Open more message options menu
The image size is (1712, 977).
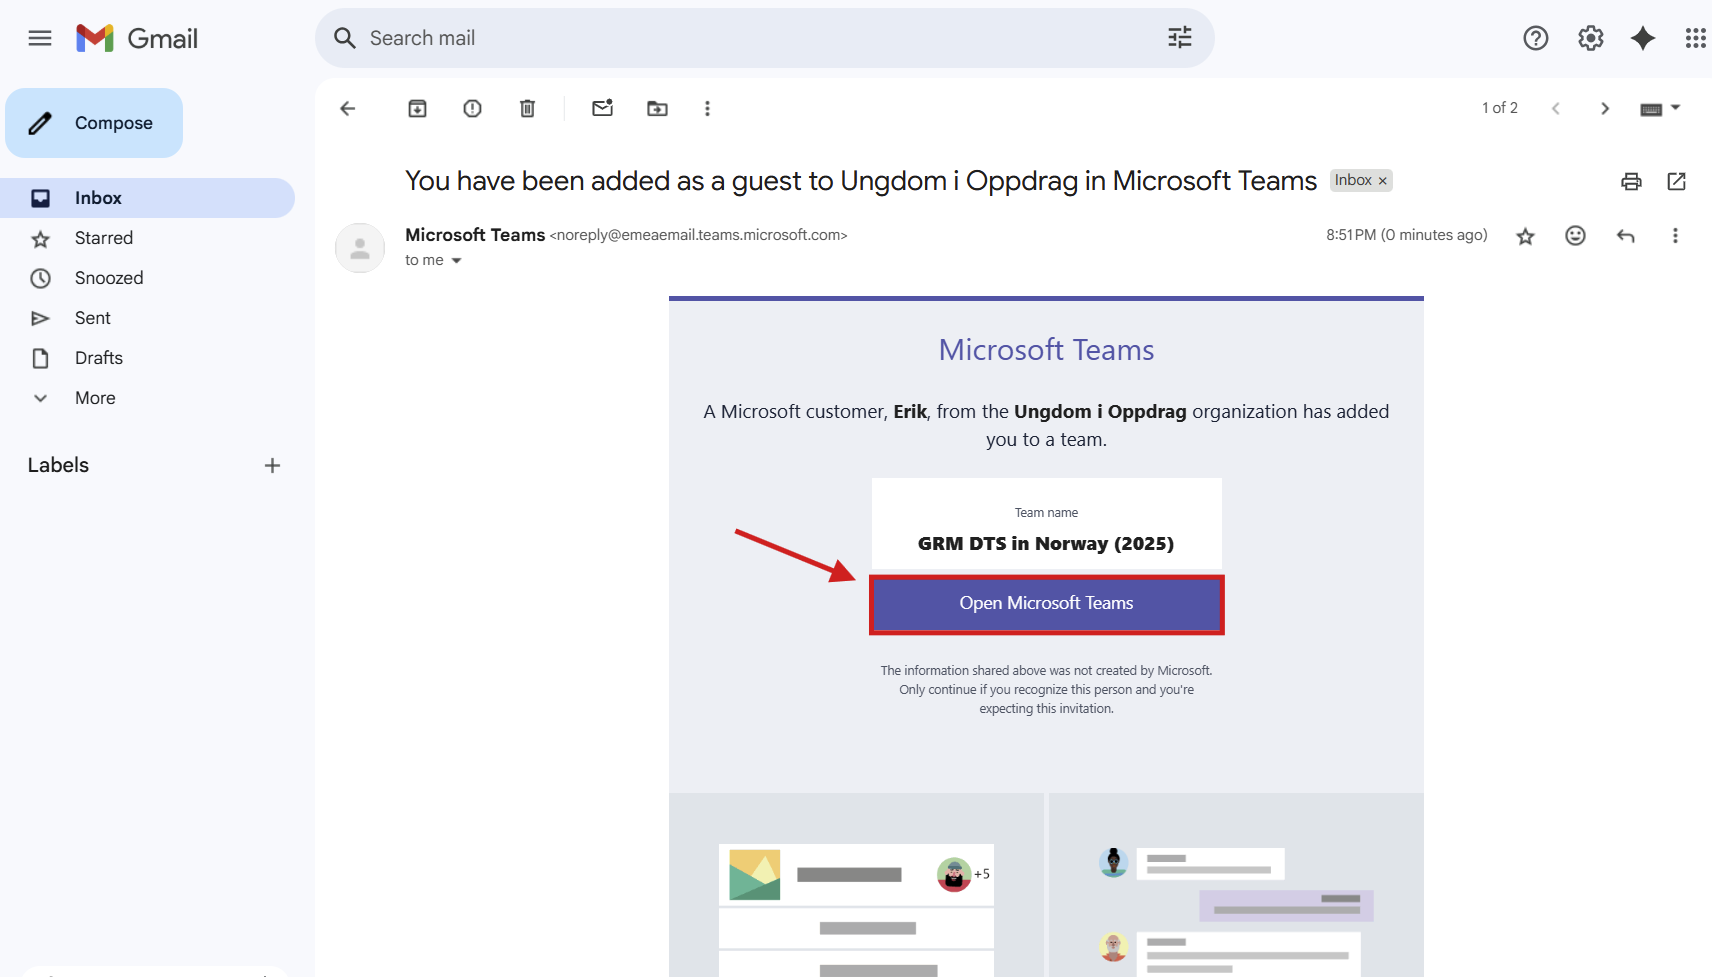click(1675, 236)
